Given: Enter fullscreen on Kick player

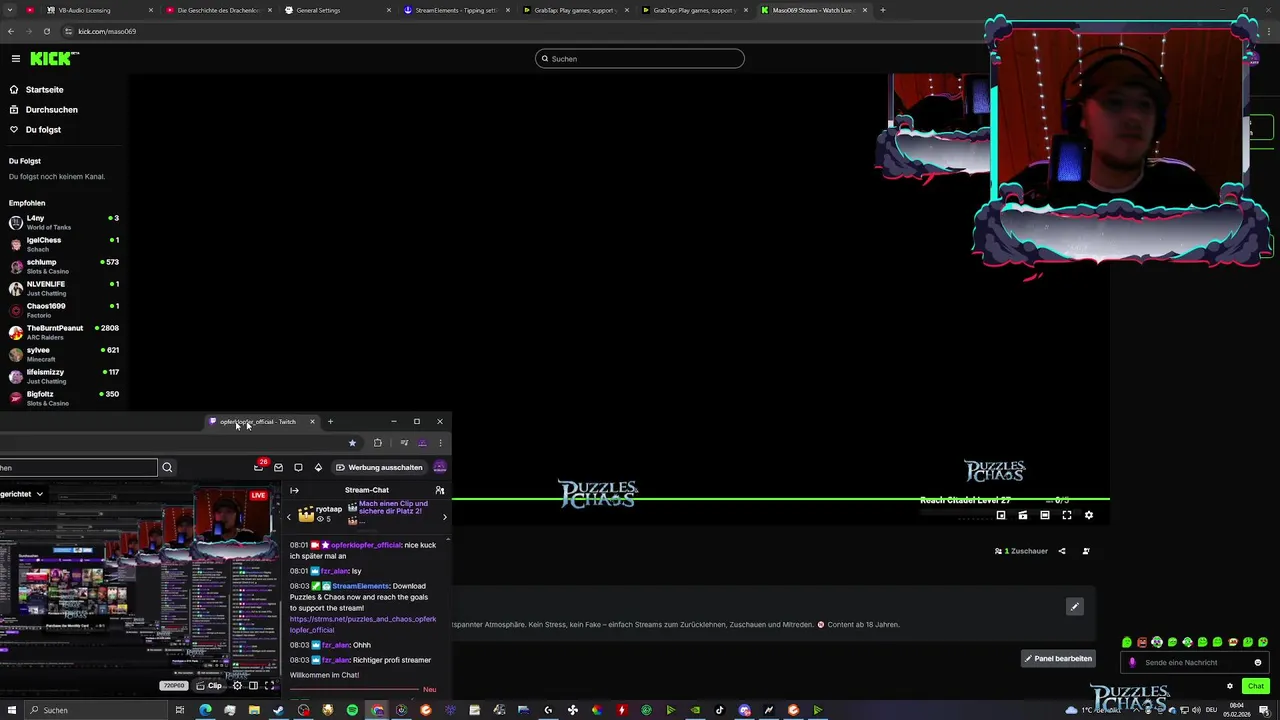Looking at the screenshot, I should 1067,515.
